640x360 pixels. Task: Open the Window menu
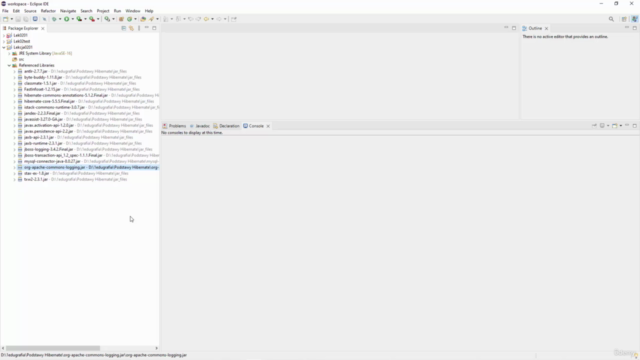(133, 11)
